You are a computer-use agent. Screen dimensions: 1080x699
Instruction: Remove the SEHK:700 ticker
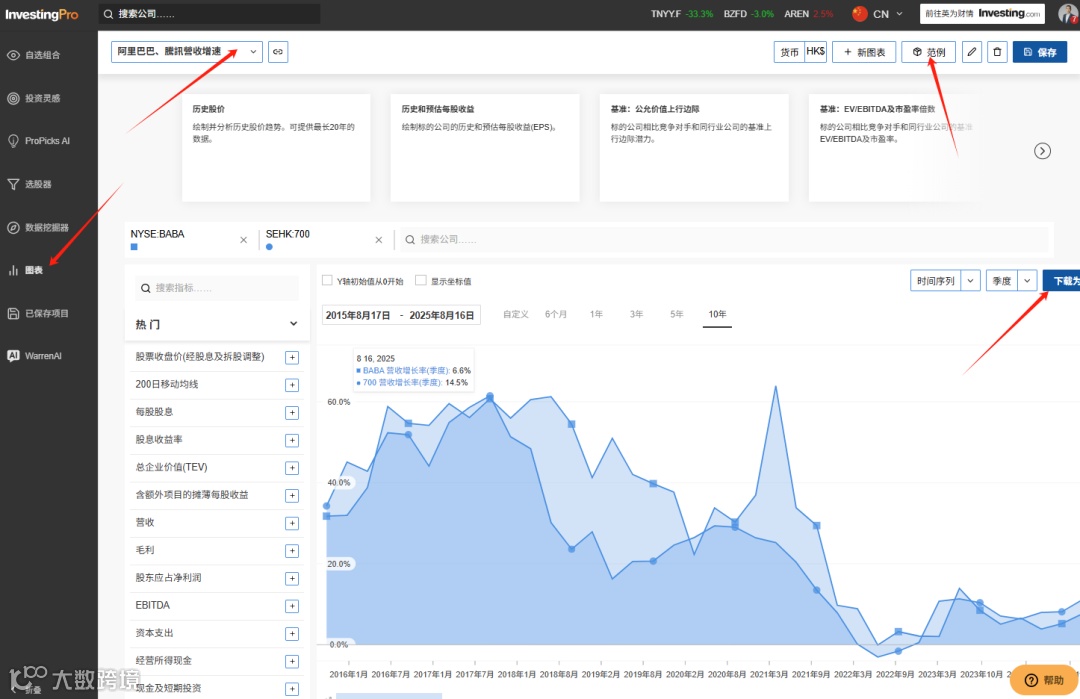(x=378, y=240)
